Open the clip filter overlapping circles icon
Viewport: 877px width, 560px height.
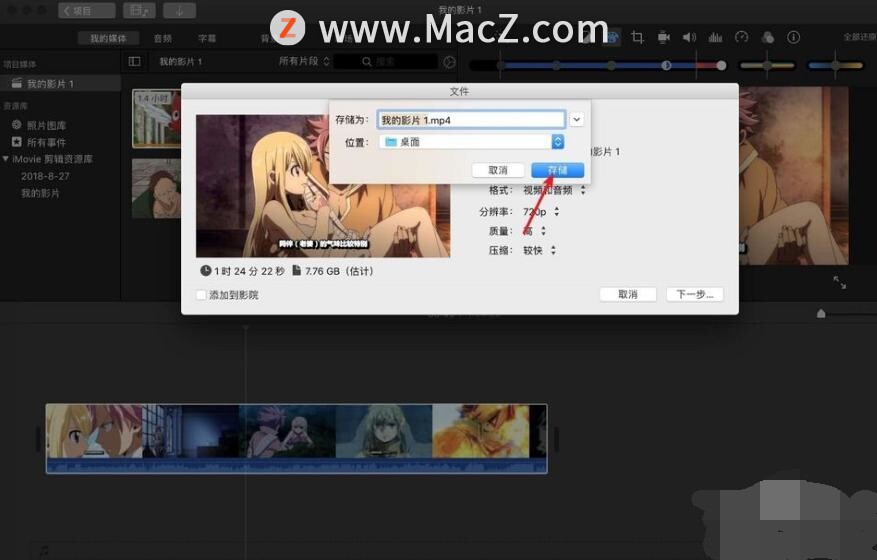click(x=768, y=37)
